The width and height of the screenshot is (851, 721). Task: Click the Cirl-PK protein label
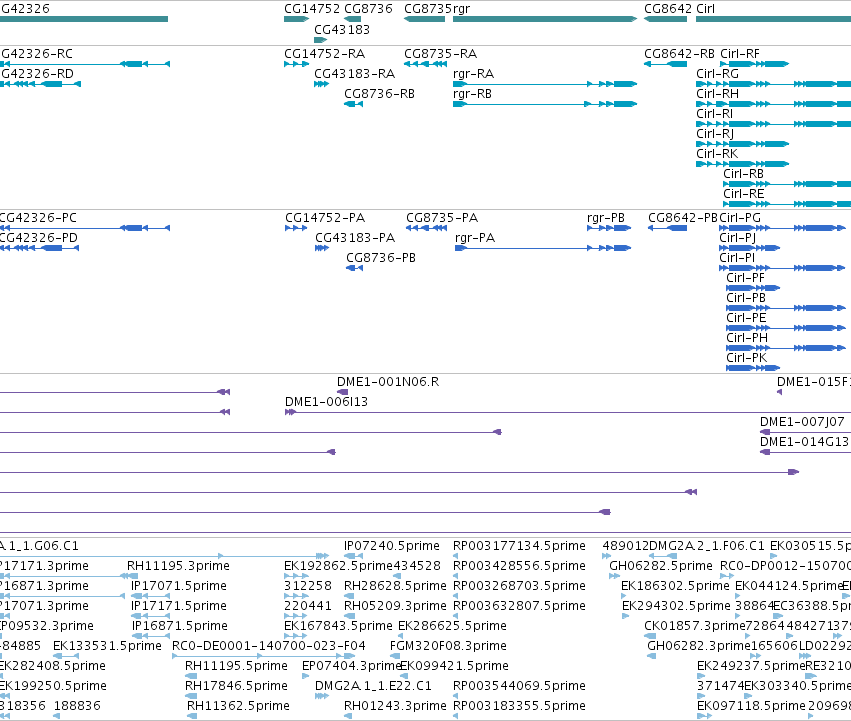tap(747, 358)
